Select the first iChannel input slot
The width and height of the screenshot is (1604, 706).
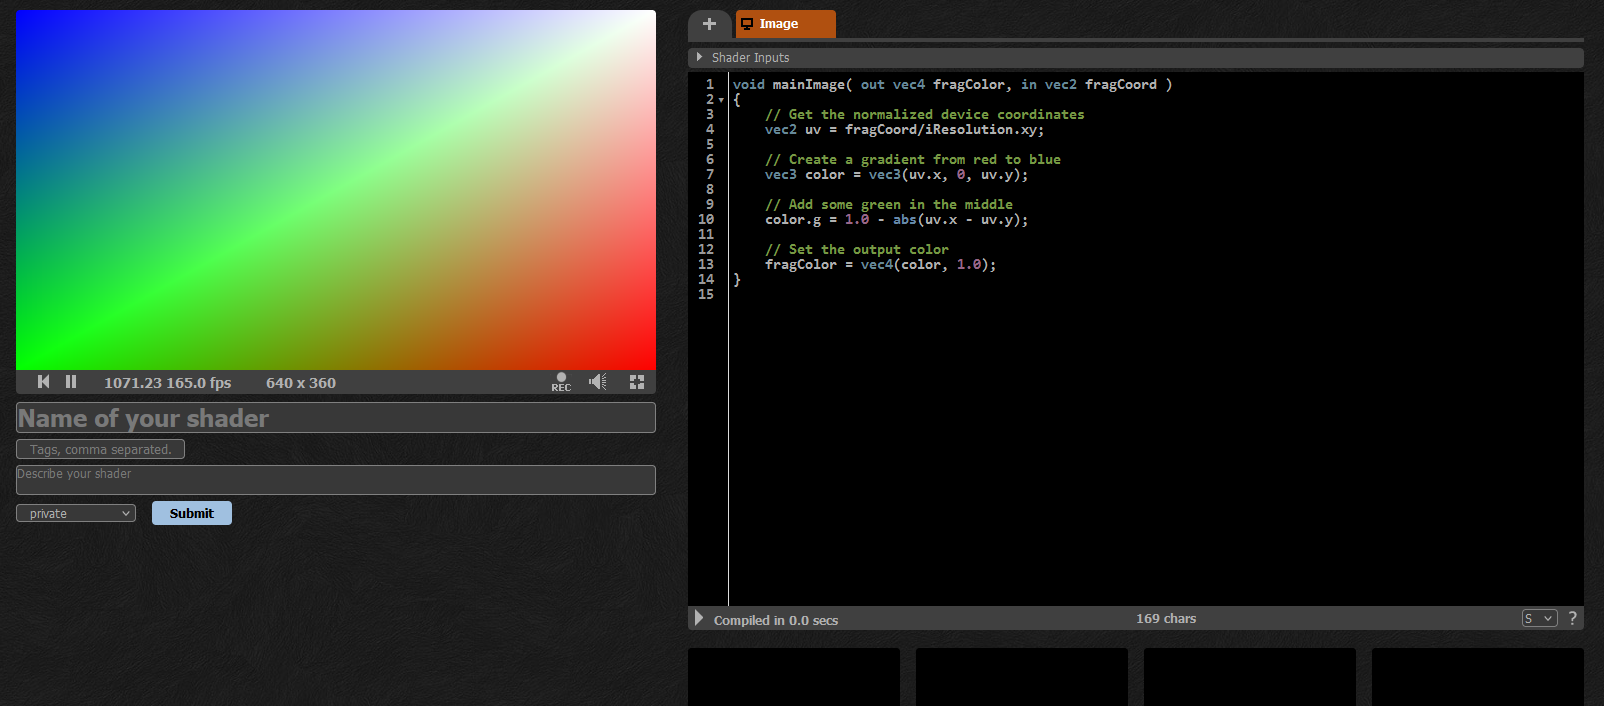point(794,677)
